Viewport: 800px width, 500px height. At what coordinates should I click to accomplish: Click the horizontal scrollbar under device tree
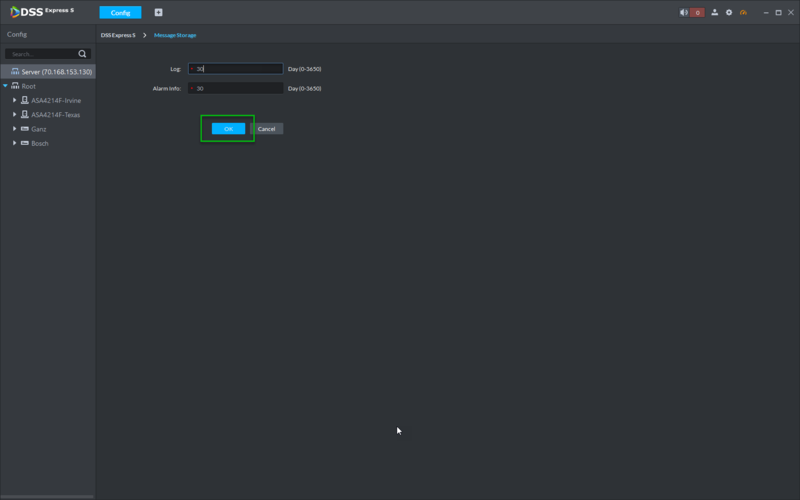point(47,496)
